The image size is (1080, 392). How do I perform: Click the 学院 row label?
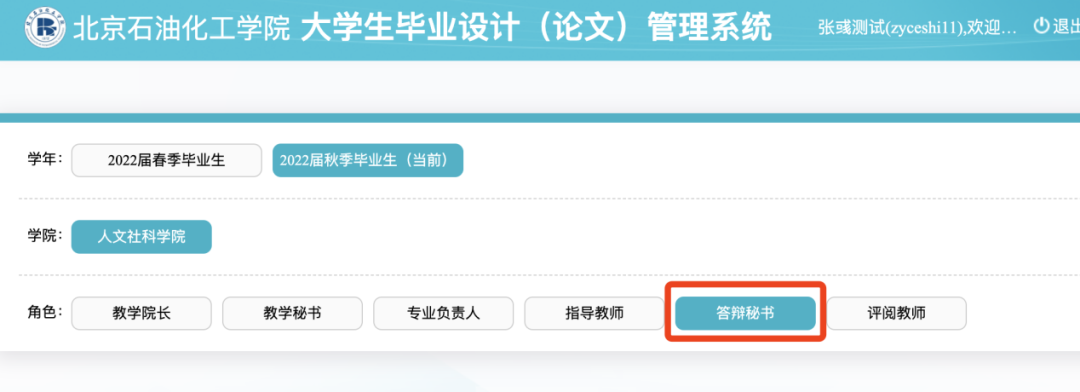[45, 236]
